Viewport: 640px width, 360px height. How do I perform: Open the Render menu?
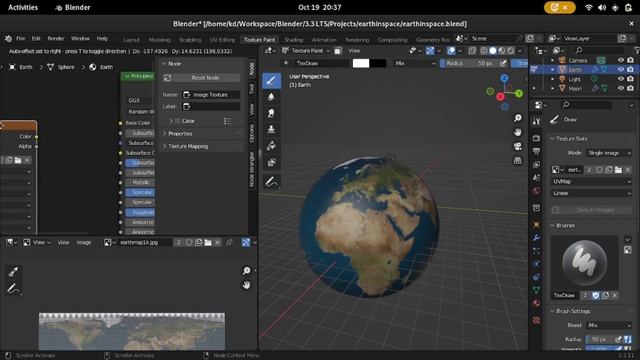pos(56,38)
